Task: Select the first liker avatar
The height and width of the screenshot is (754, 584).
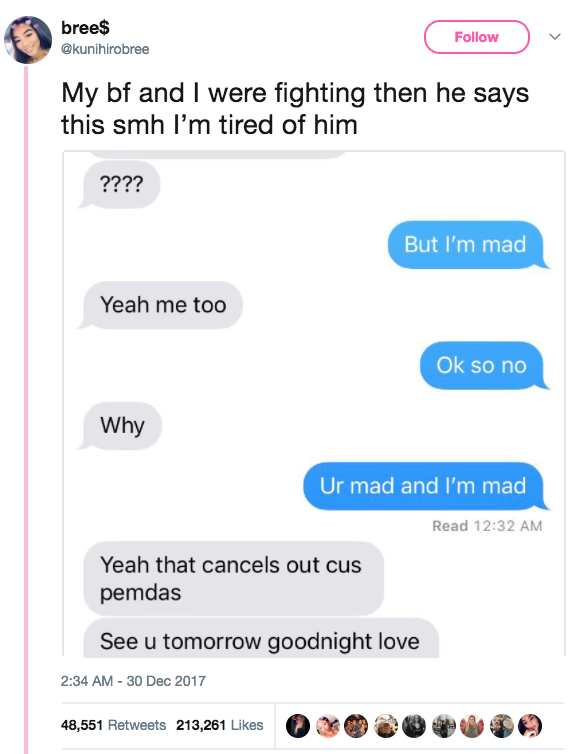Action: [x=298, y=726]
